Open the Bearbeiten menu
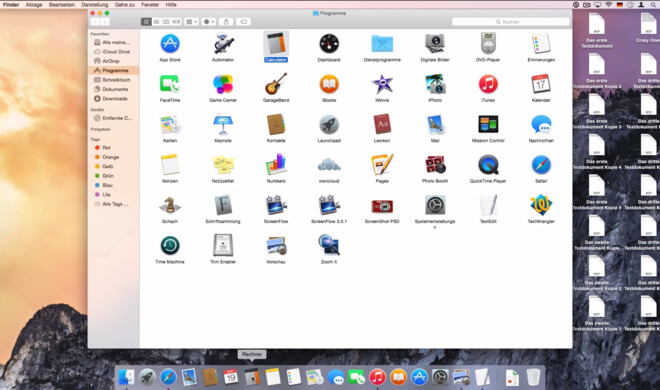This screenshot has height=390, width=660. click(61, 5)
